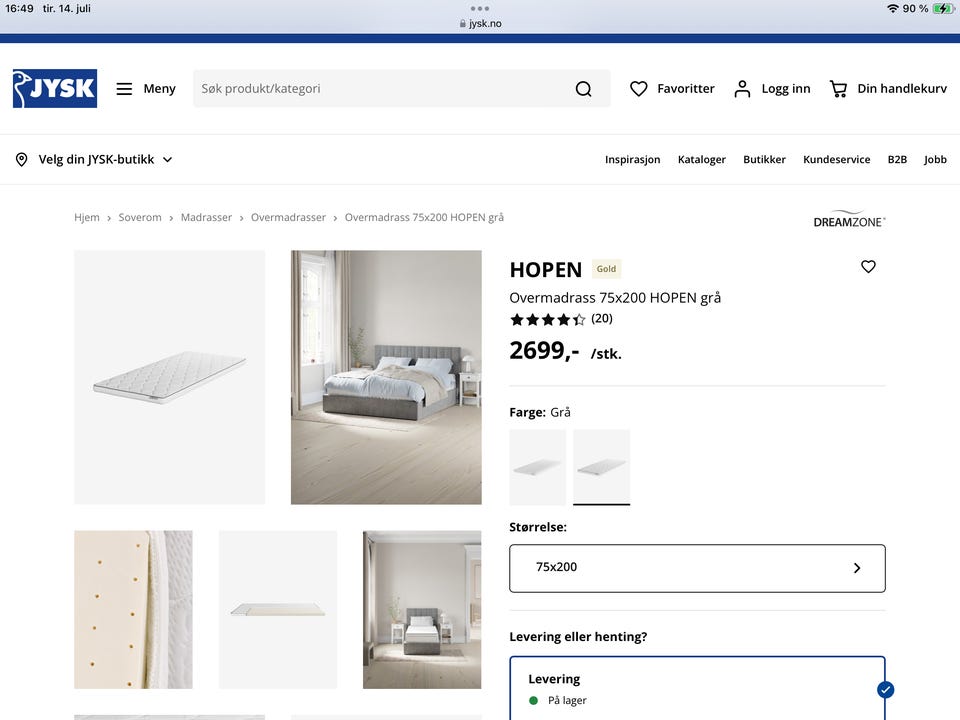Expand the Velg din JYSK-butikk dropdown
The image size is (960, 720).
pos(94,160)
